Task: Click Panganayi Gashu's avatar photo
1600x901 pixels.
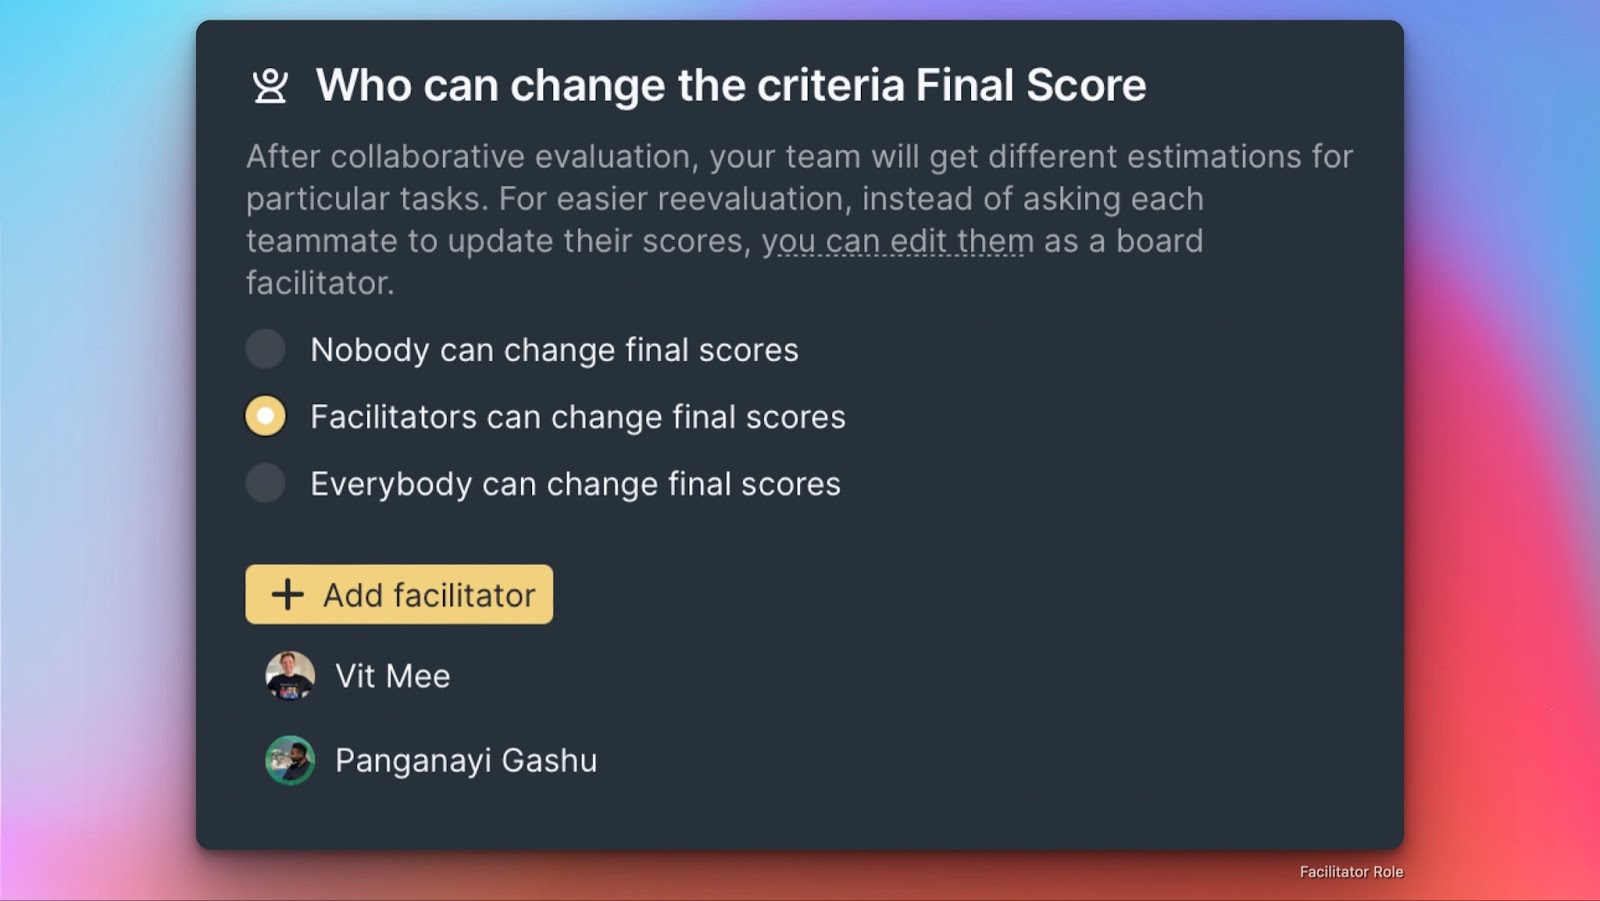Action: pos(290,761)
